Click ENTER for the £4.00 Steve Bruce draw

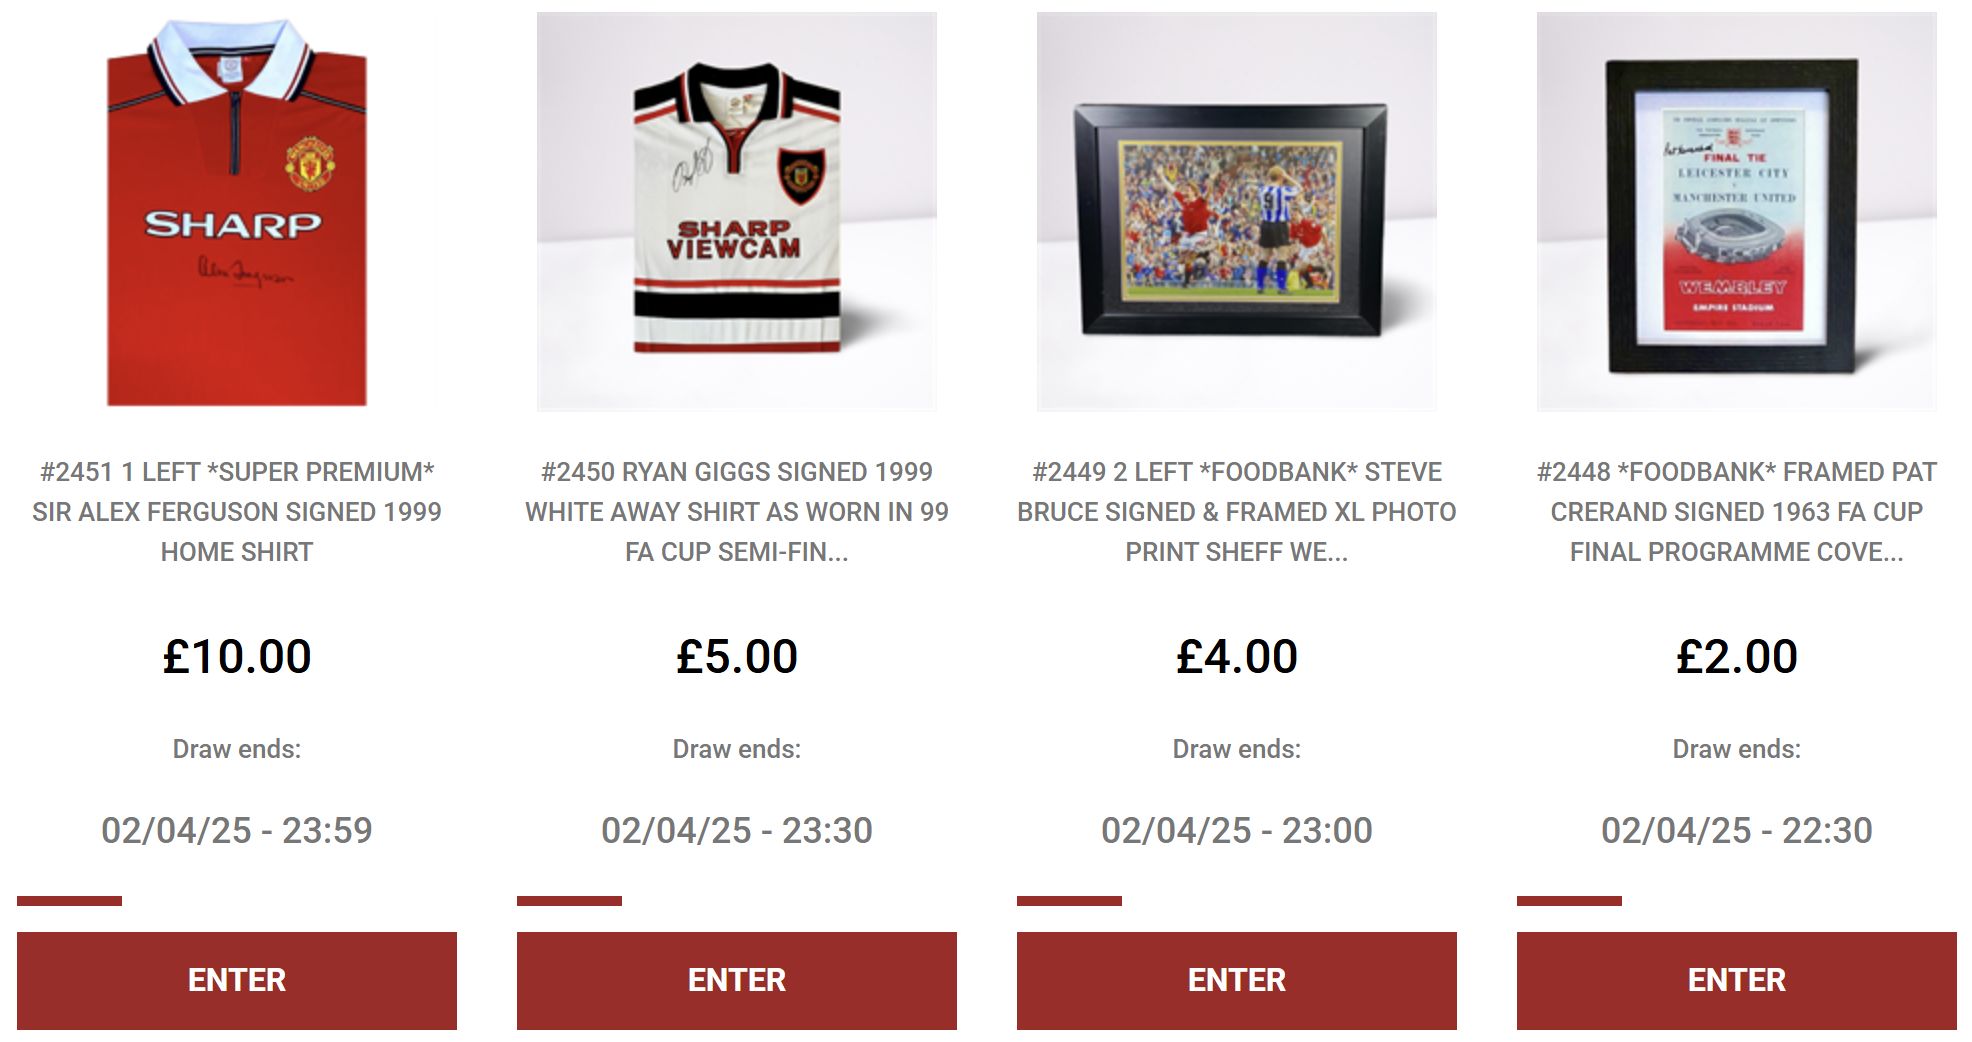[1237, 980]
